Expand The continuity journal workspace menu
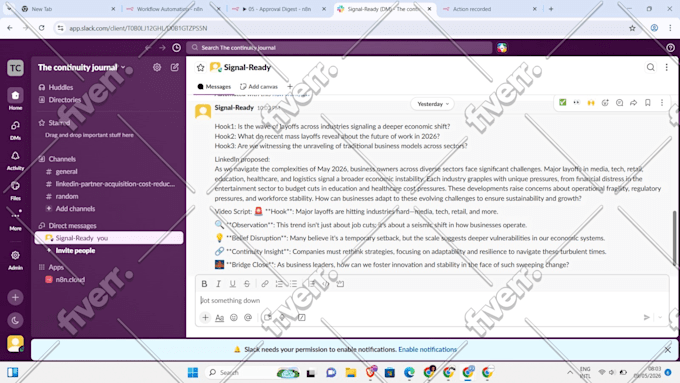 click(82, 67)
